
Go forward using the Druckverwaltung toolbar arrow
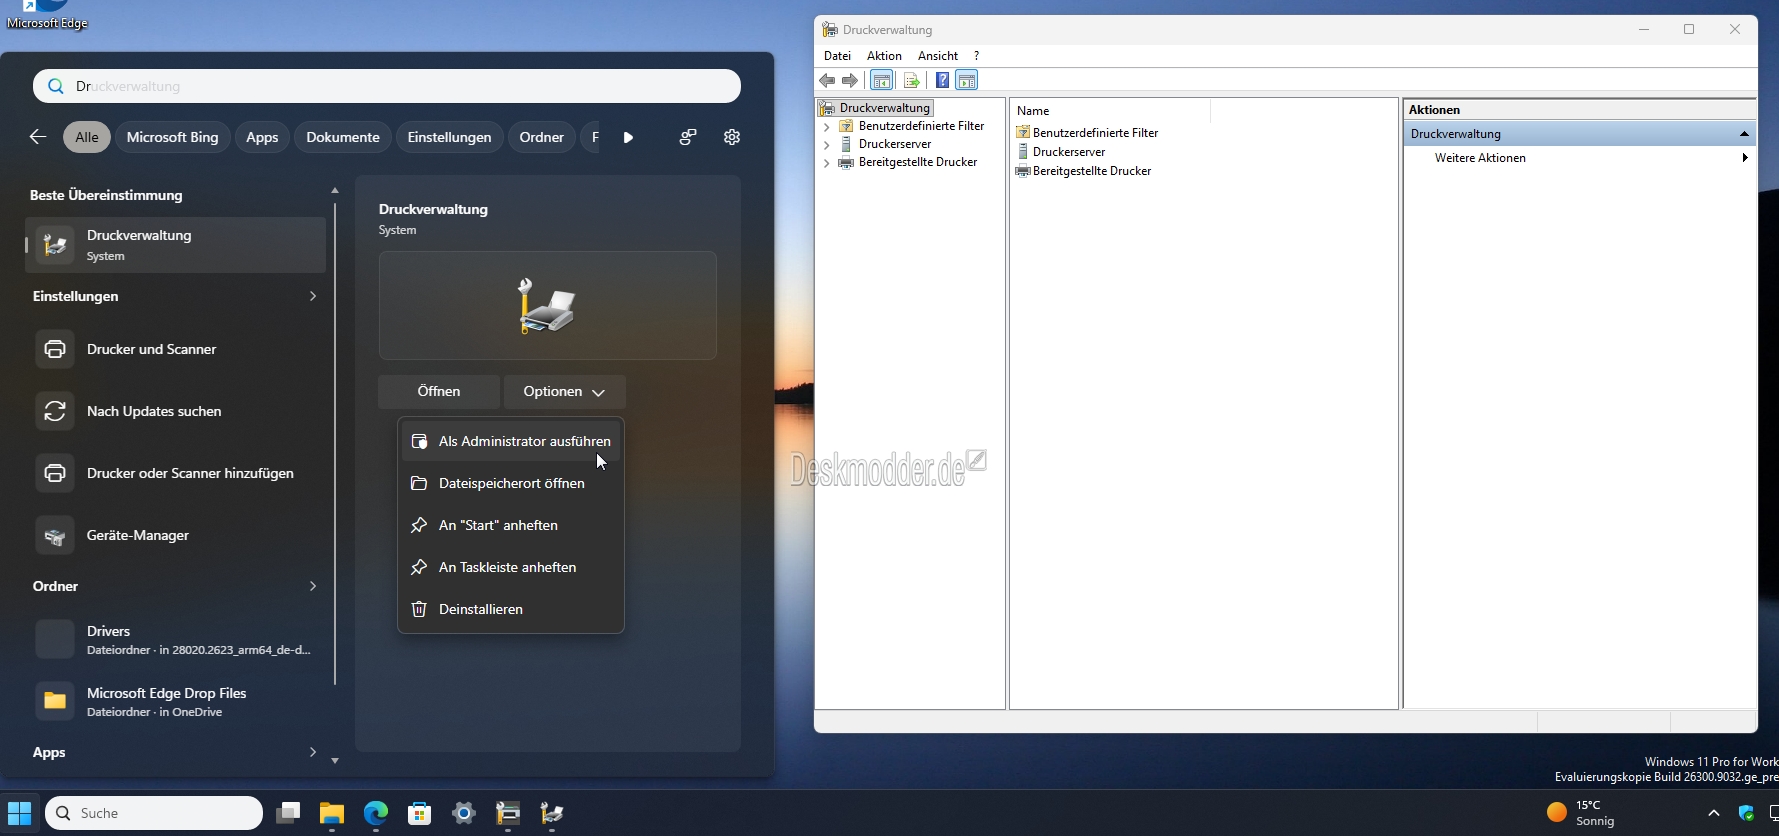point(850,80)
